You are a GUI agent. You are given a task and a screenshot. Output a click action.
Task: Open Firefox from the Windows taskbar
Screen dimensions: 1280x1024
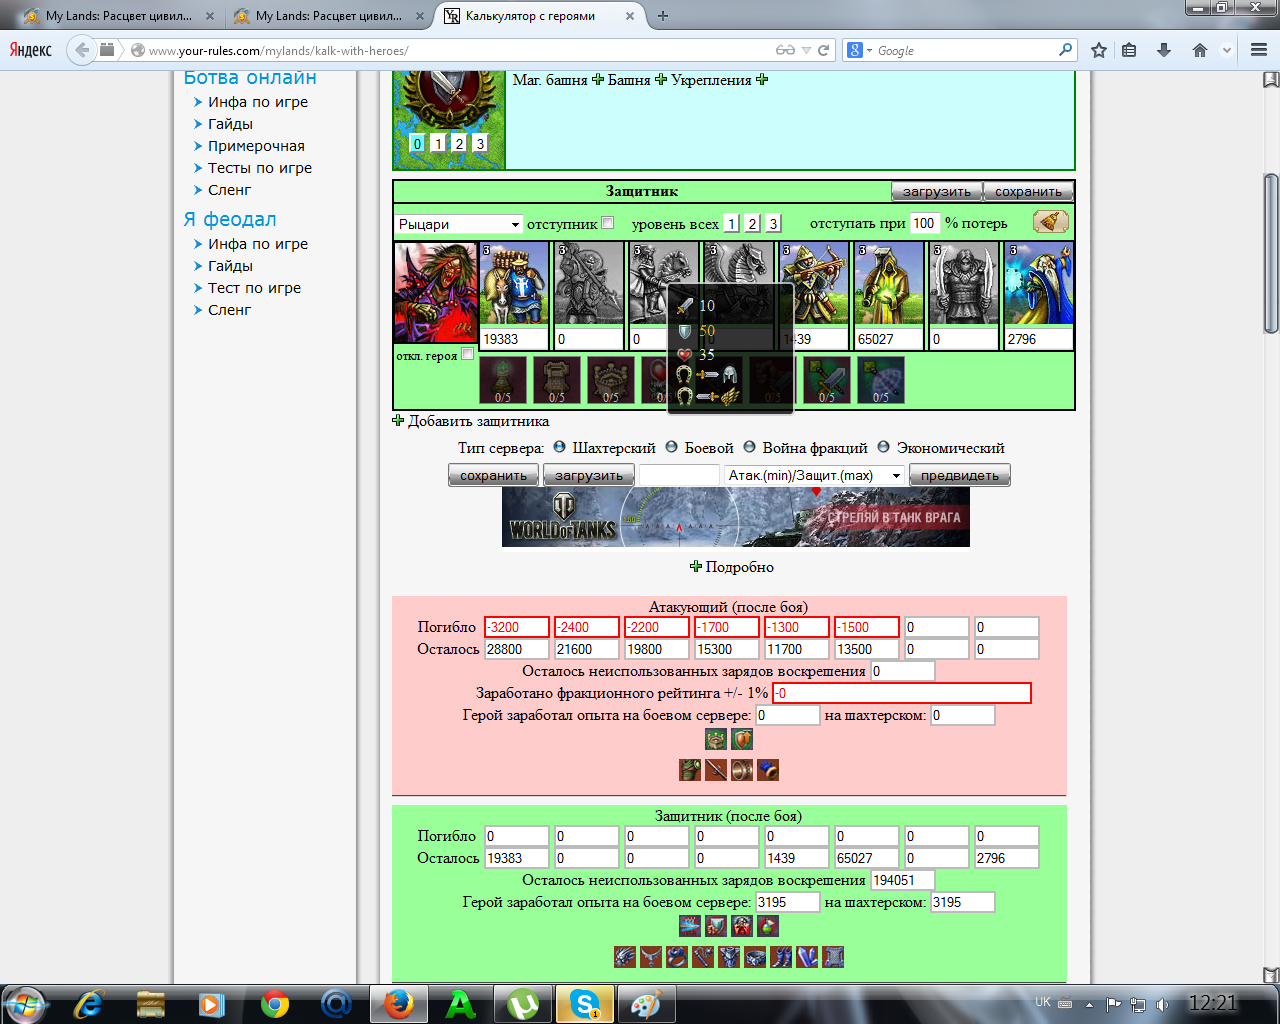tap(399, 1003)
